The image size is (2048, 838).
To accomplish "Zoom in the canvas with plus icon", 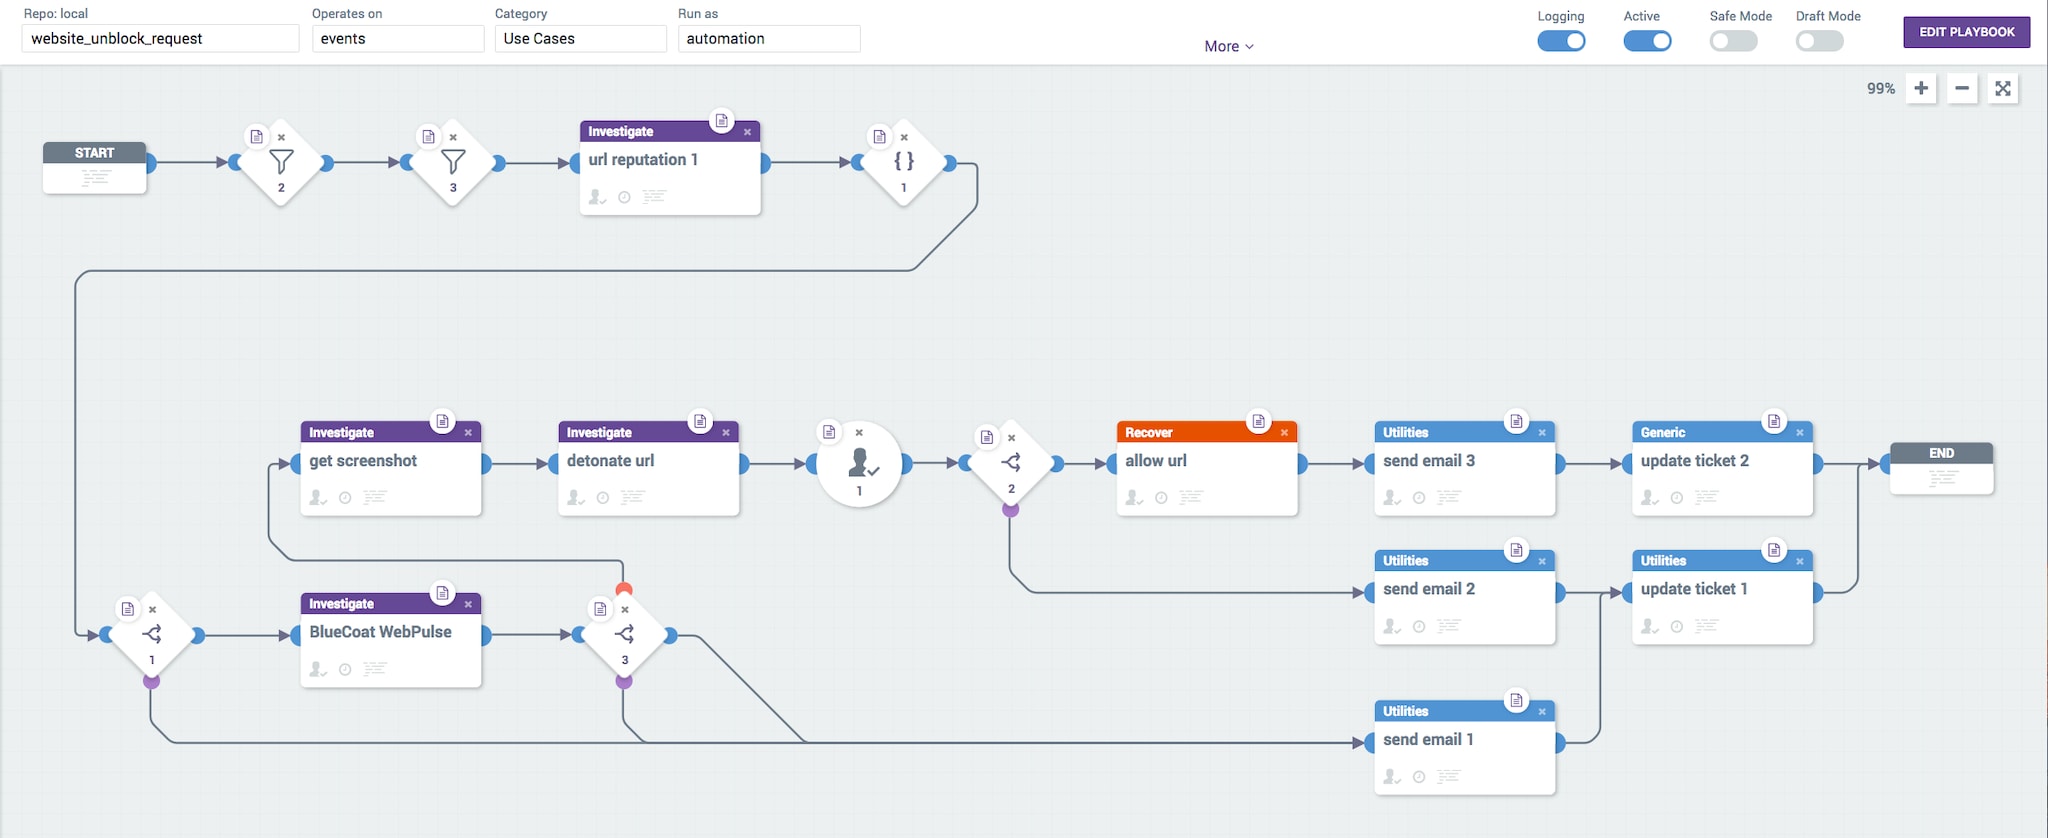I will [1921, 88].
